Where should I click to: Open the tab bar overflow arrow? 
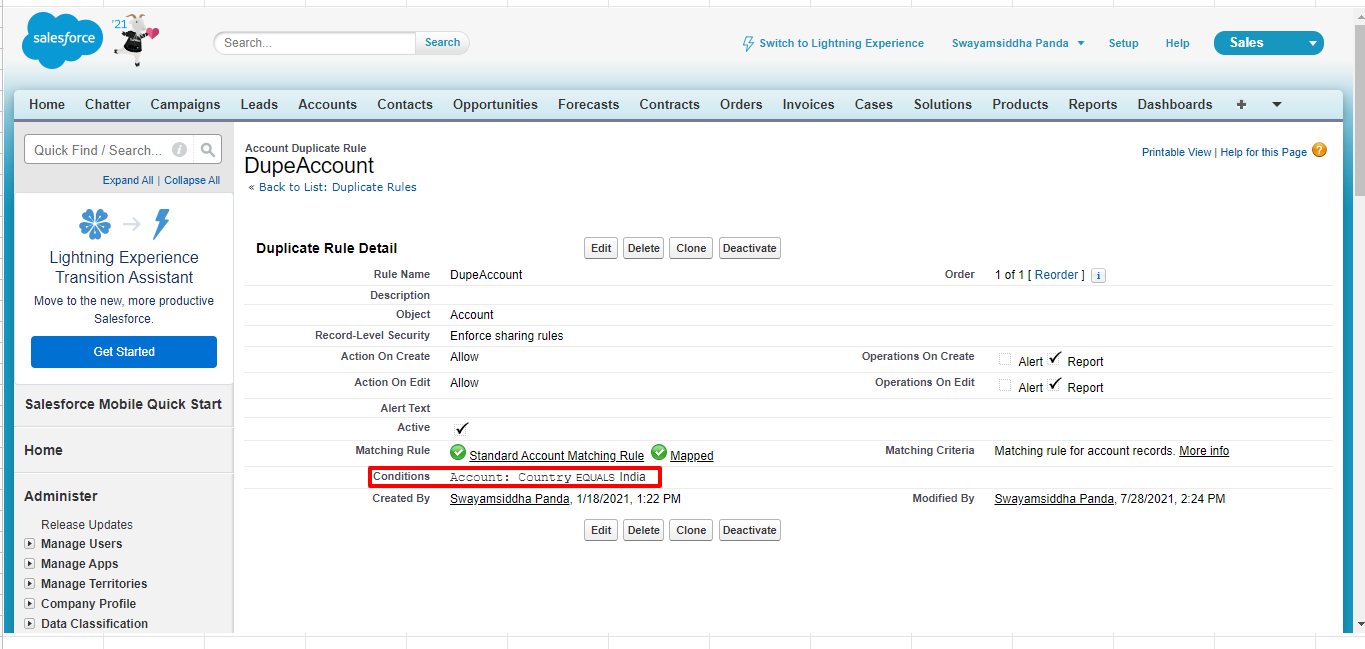pos(1276,104)
